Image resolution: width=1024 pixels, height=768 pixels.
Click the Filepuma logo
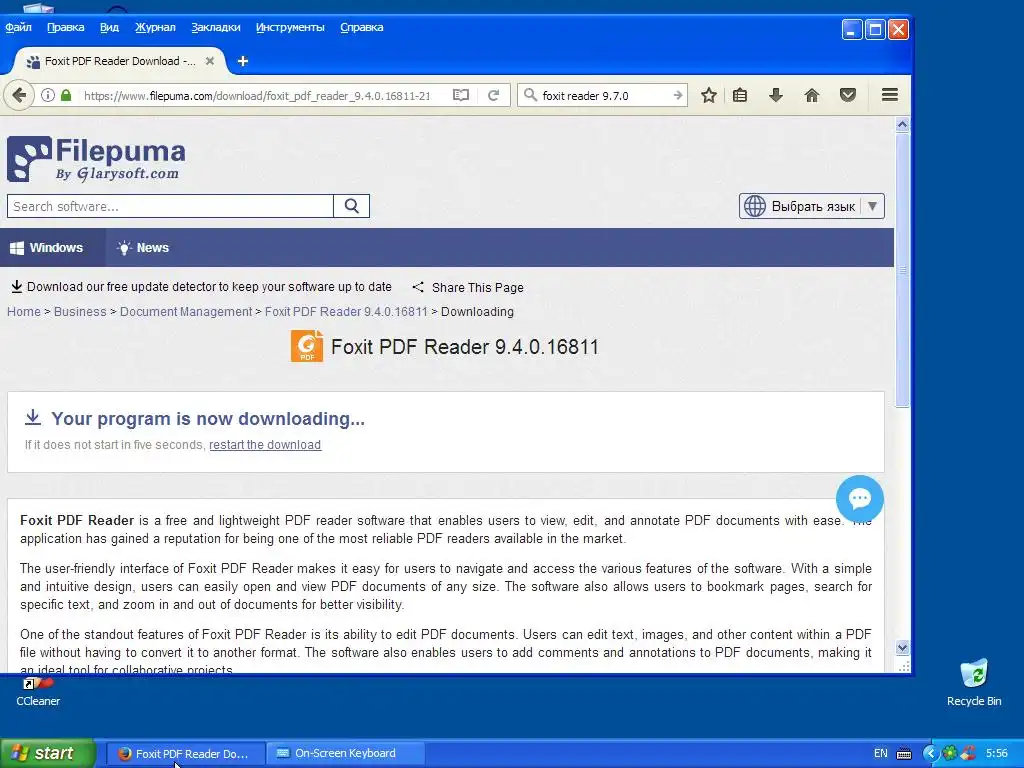tap(97, 159)
